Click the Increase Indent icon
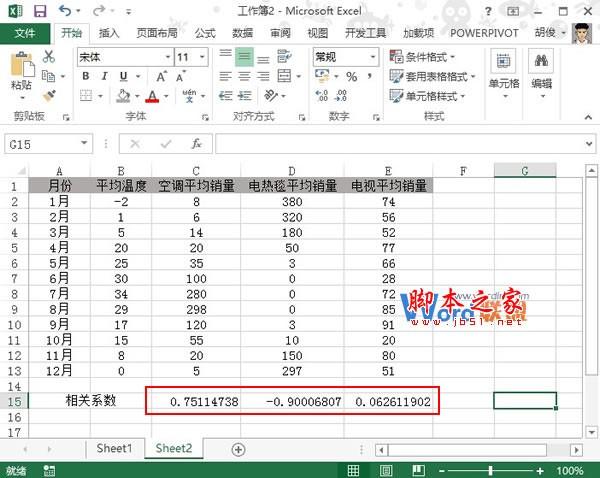Screen dimensions: 600x478 pos(244,96)
